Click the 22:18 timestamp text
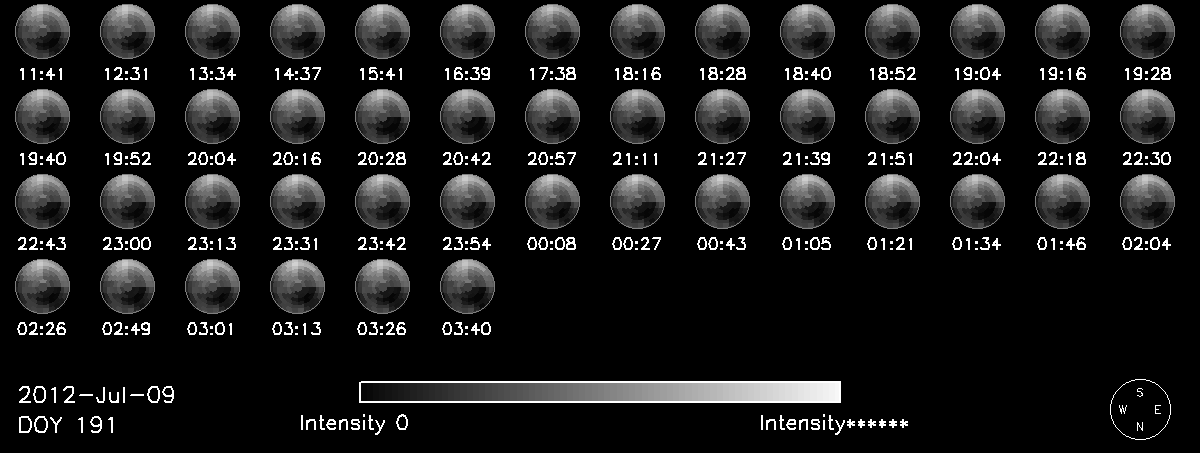 (x=1062, y=158)
